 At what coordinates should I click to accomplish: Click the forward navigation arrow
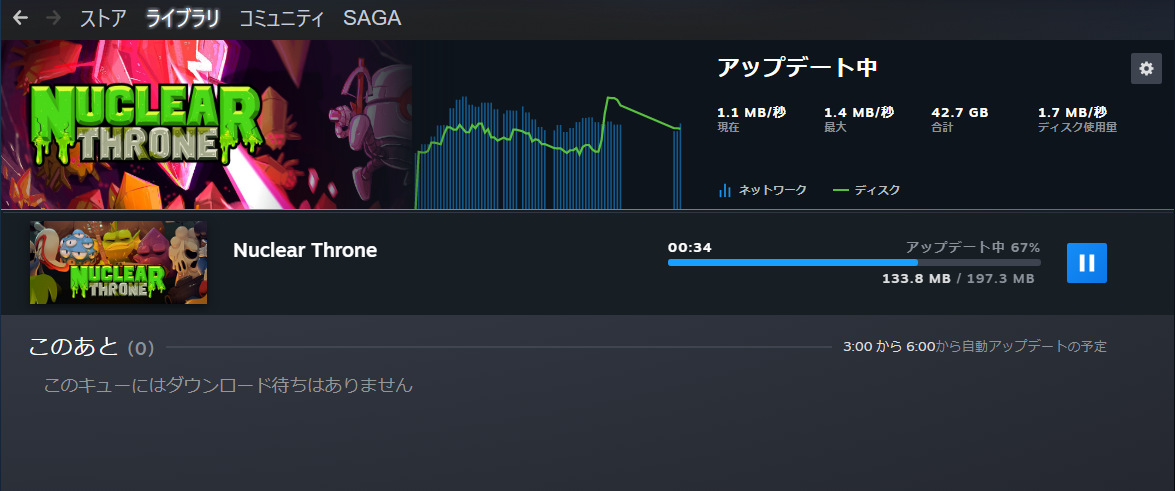(53, 18)
